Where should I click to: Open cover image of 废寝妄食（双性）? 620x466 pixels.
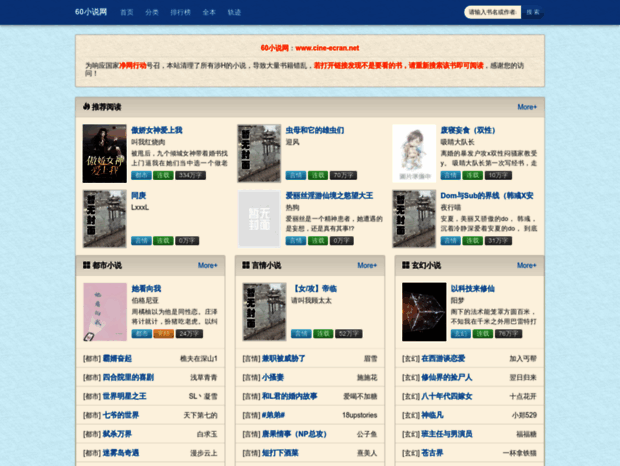413,153
